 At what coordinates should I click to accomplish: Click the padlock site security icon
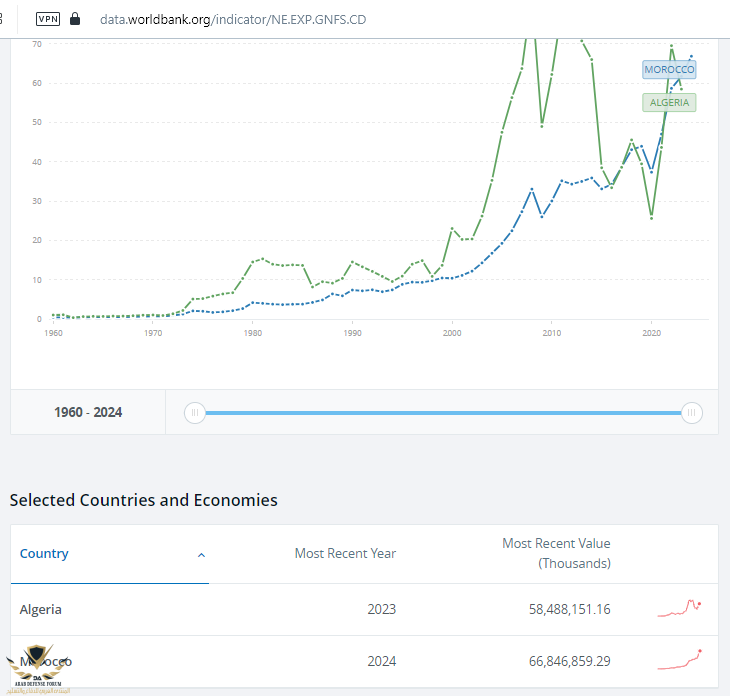click(x=75, y=18)
